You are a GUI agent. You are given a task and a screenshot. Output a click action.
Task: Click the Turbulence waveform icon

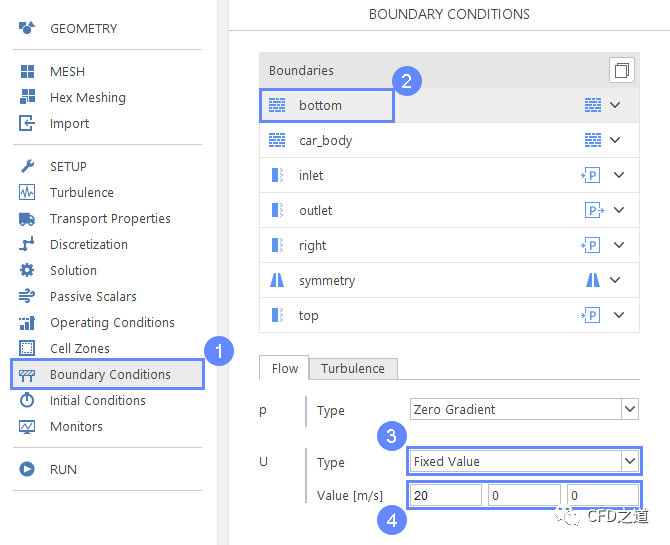click(28, 192)
